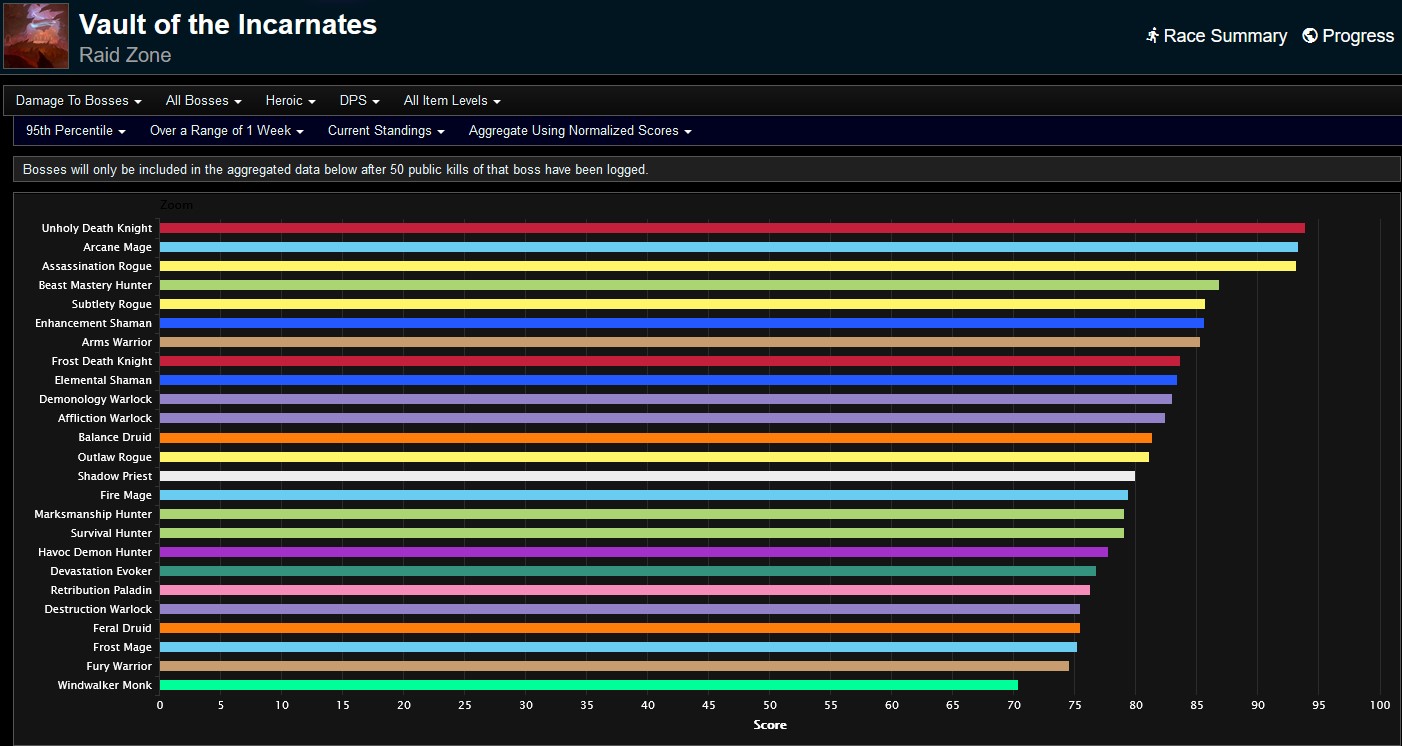
Task: Open the Heroic difficulty dropdown
Action: (289, 100)
